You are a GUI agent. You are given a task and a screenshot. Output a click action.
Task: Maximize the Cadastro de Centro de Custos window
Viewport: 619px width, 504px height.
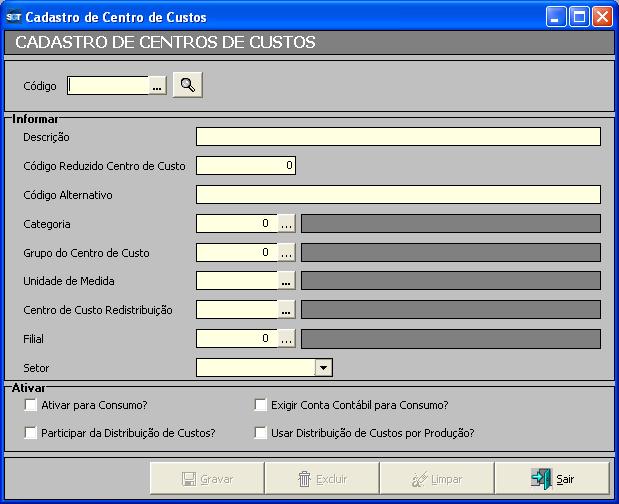coord(579,17)
